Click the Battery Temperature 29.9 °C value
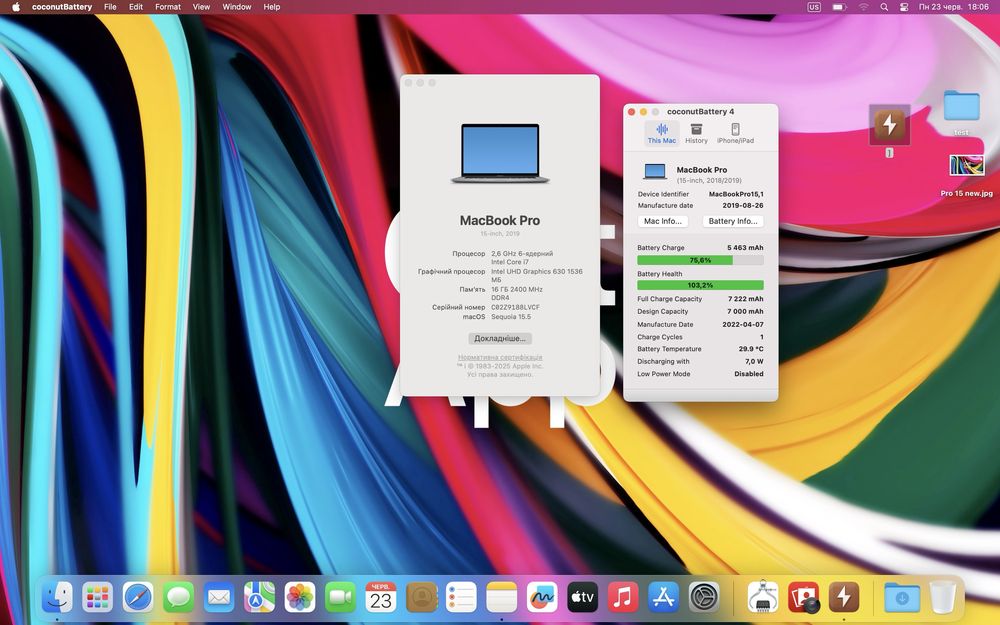The image size is (1000, 625). tap(751, 349)
